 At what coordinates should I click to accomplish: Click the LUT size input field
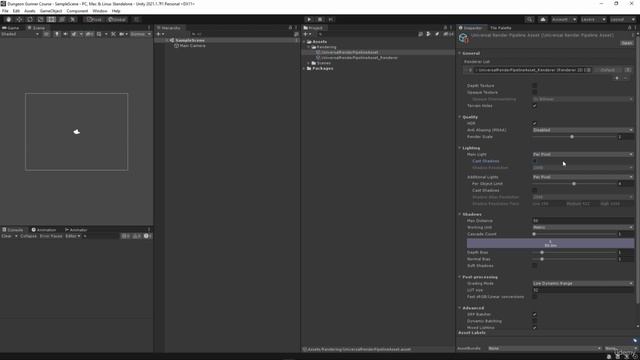click(583, 290)
